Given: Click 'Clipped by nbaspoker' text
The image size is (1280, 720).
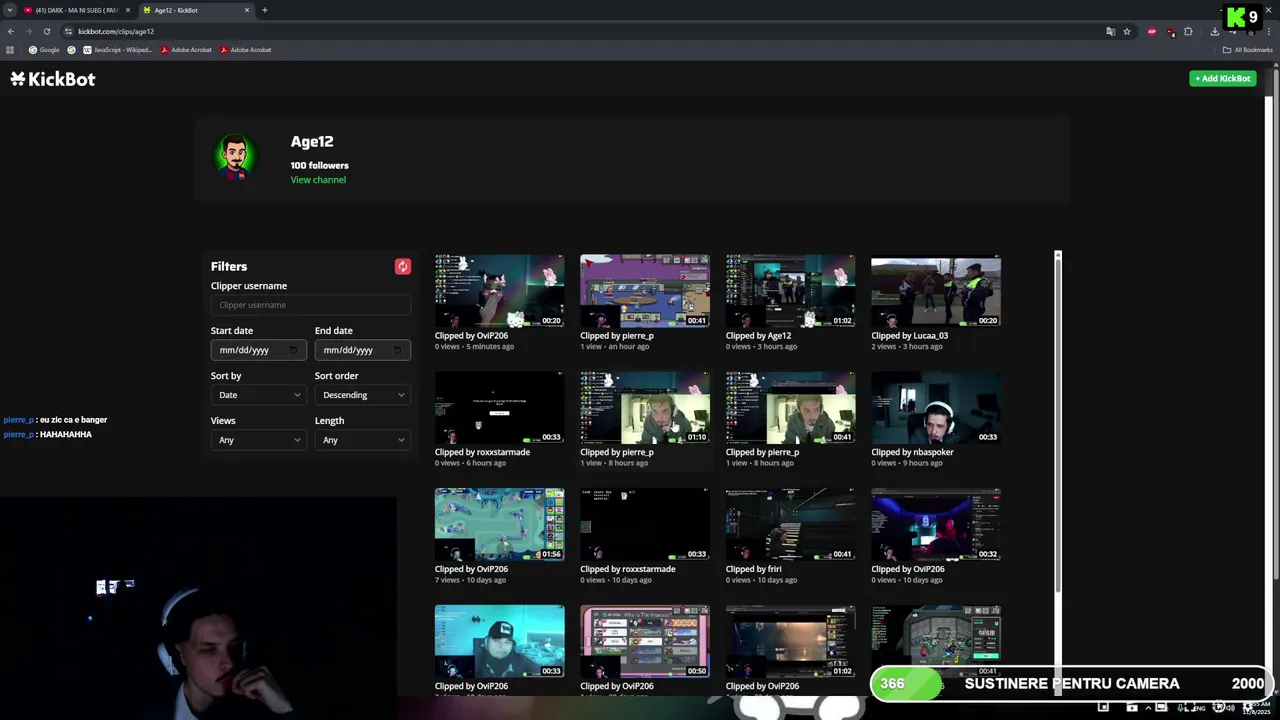Looking at the screenshot, I should tap(912, 452).
